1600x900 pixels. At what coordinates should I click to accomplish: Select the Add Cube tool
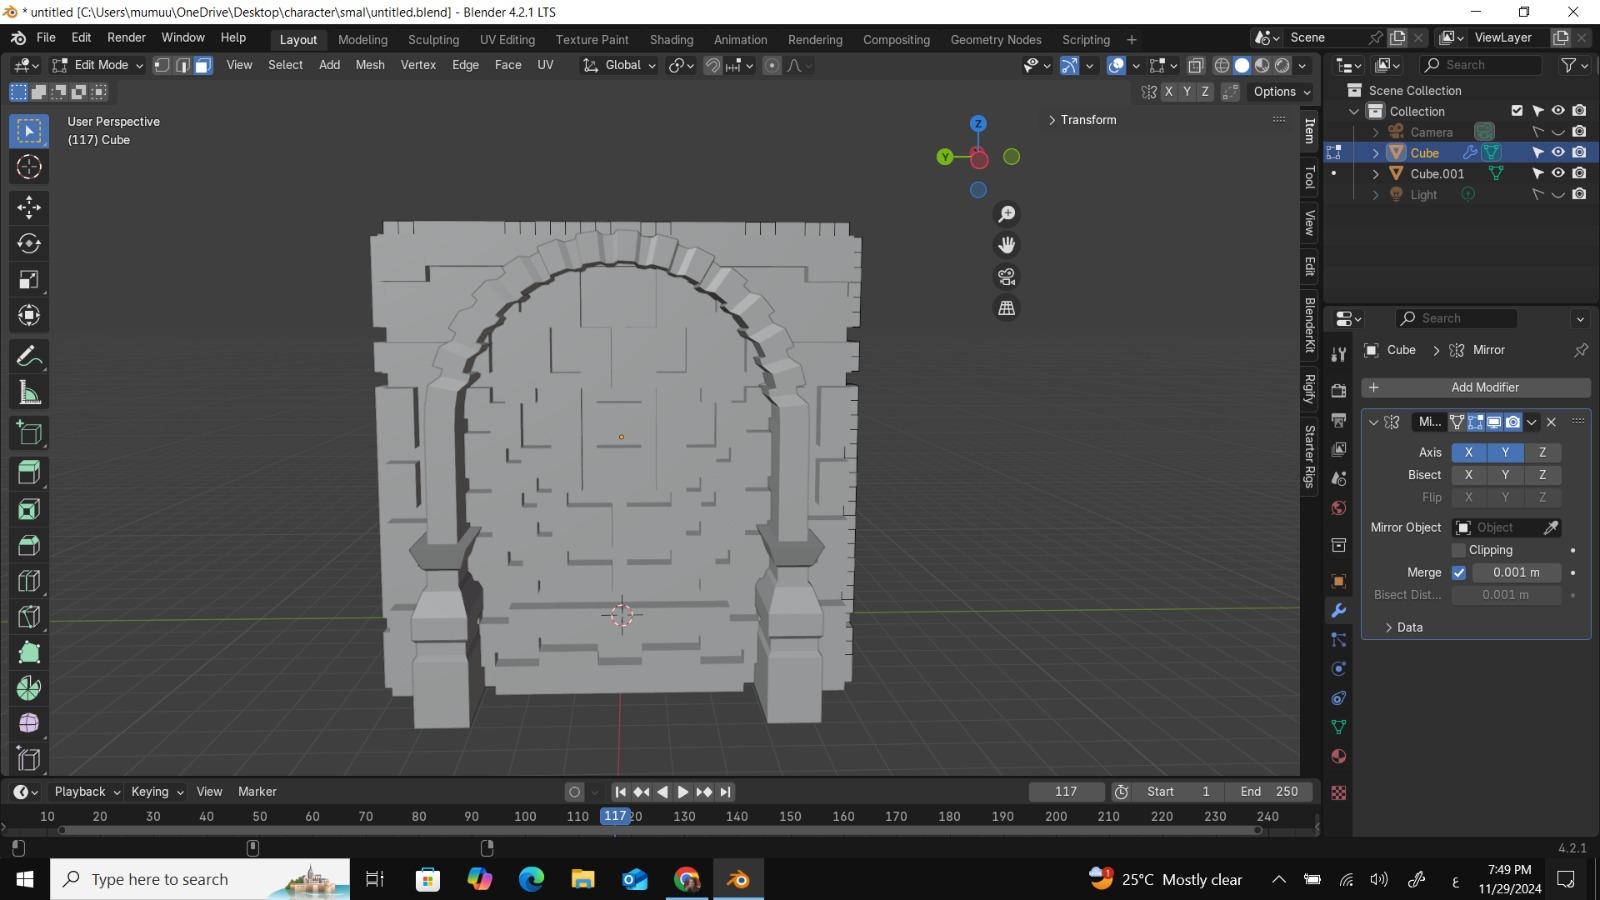point(29,433)
